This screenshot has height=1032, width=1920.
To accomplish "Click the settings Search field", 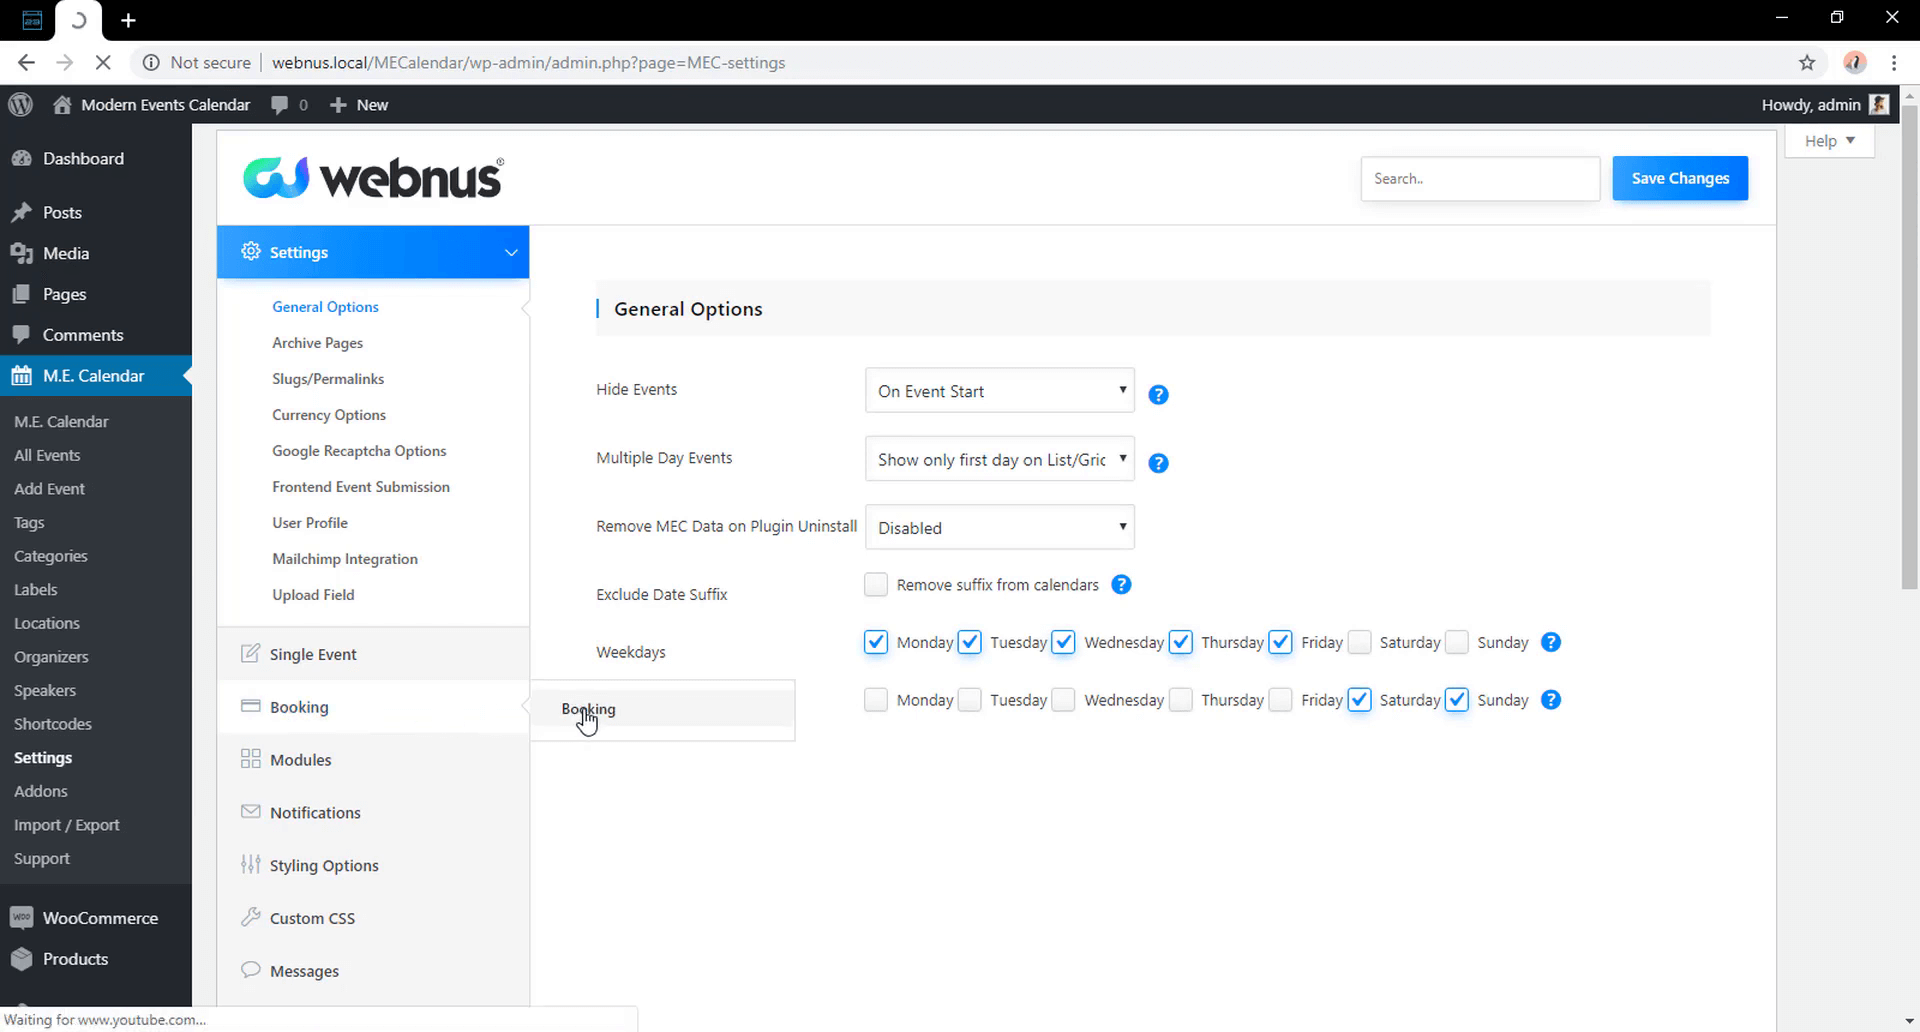I will [1480, 178].
